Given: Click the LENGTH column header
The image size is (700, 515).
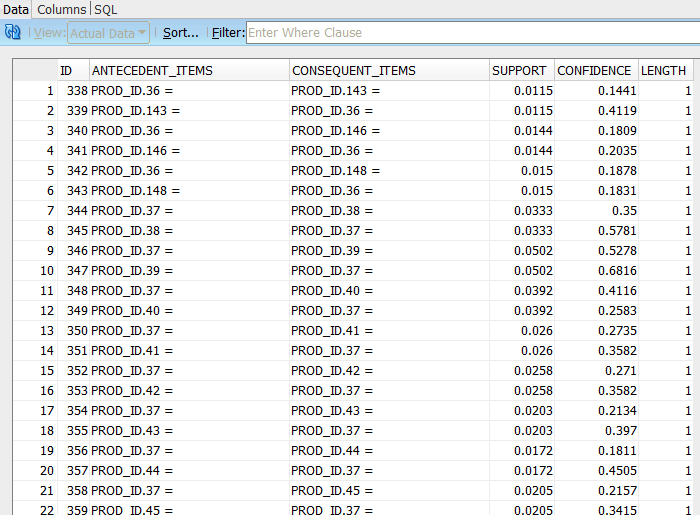Looking at the screenshot, I should coord(666,71).
